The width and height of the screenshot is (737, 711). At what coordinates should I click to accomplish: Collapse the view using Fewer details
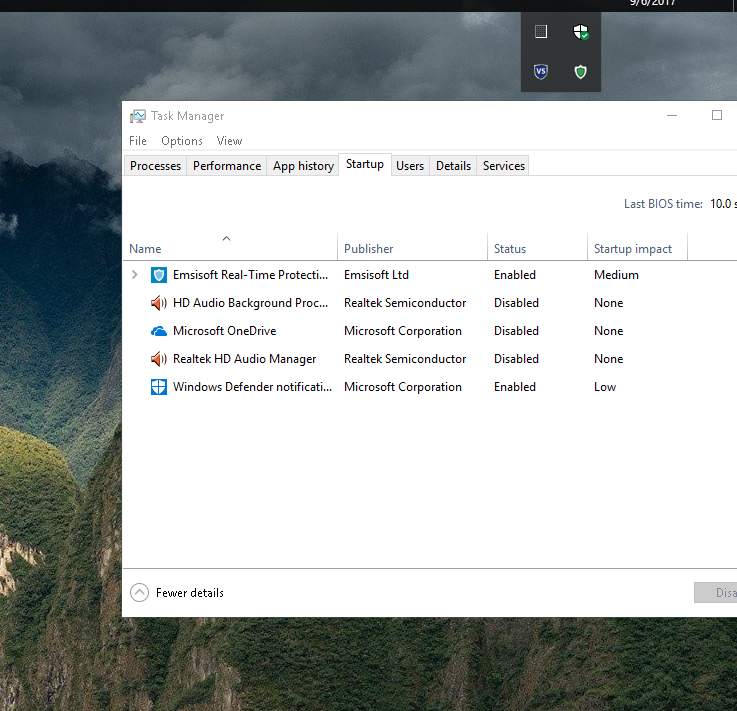point(178,593)
